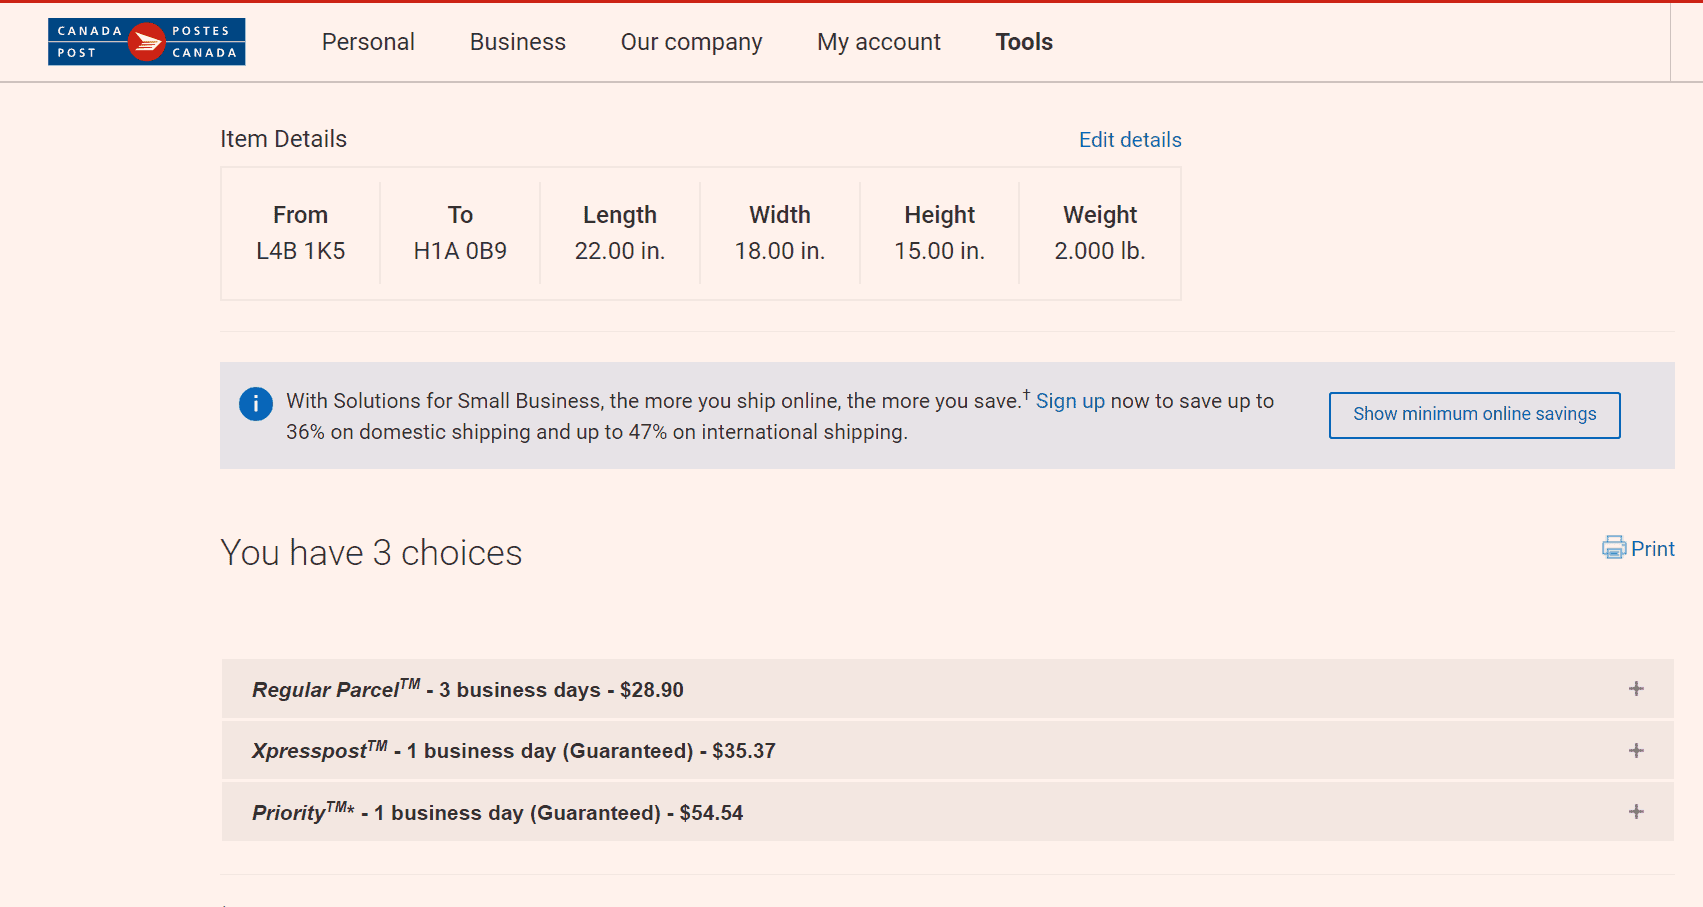The height and width of the screenshot is (907, 1703).
Task: Click the From postal code L4B 1K5
Action: point(301,251)
